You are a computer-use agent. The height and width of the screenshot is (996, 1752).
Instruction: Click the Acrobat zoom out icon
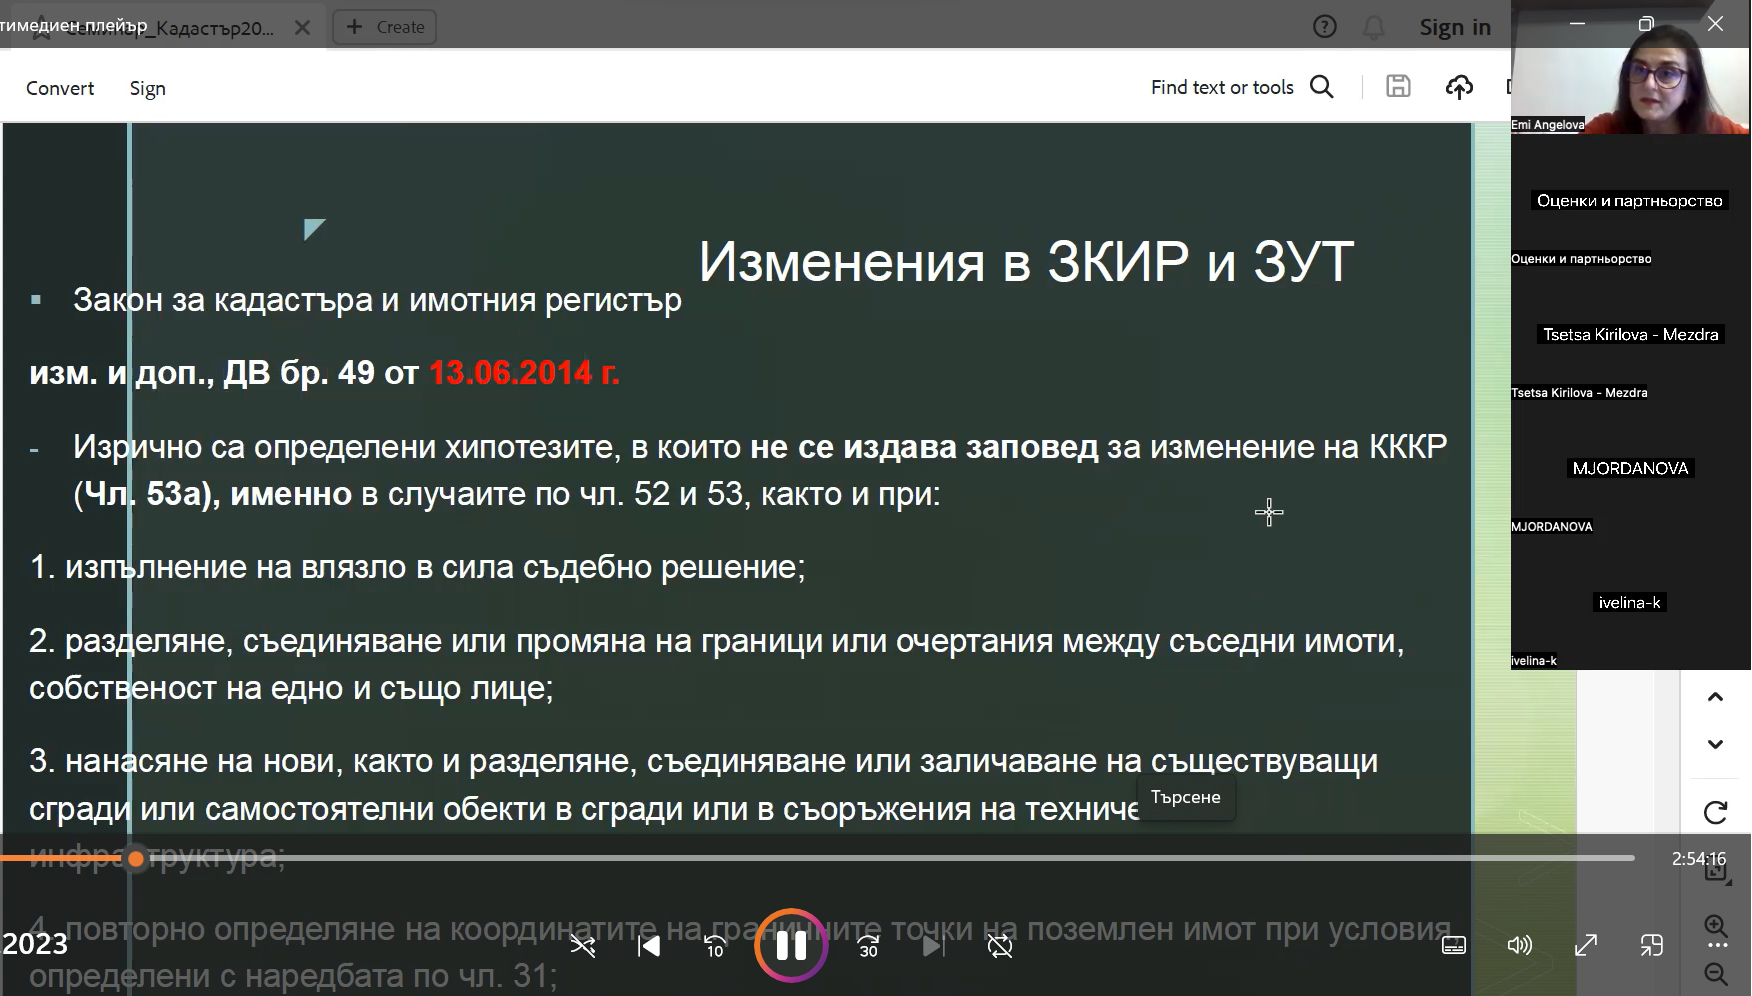1716,974
